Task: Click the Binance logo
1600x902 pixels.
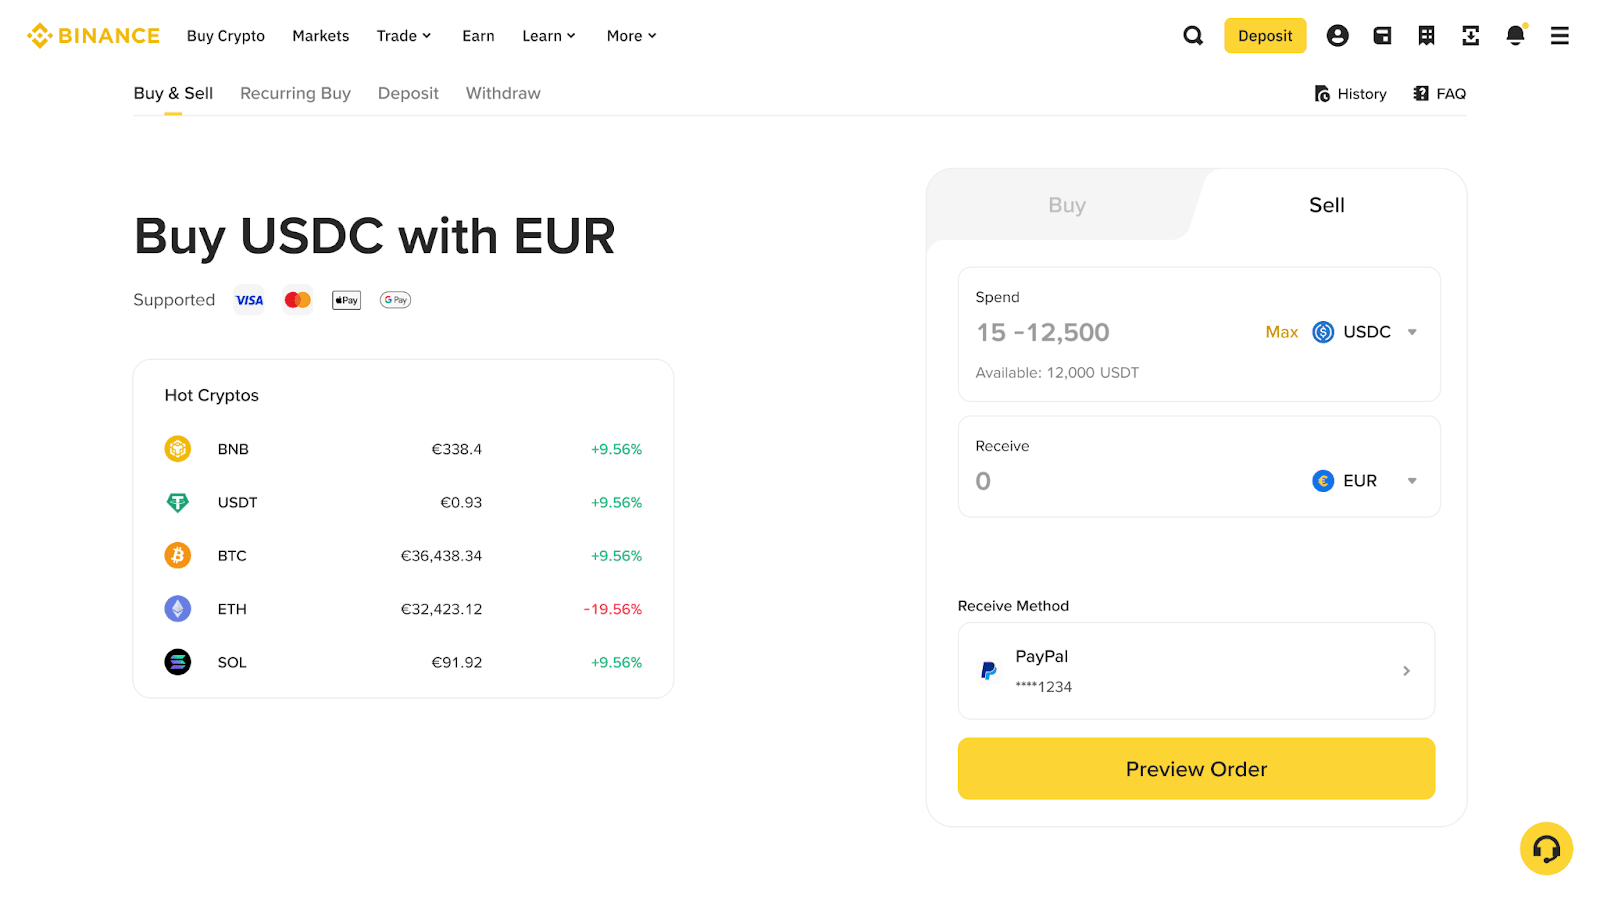Action: (94, 36)
